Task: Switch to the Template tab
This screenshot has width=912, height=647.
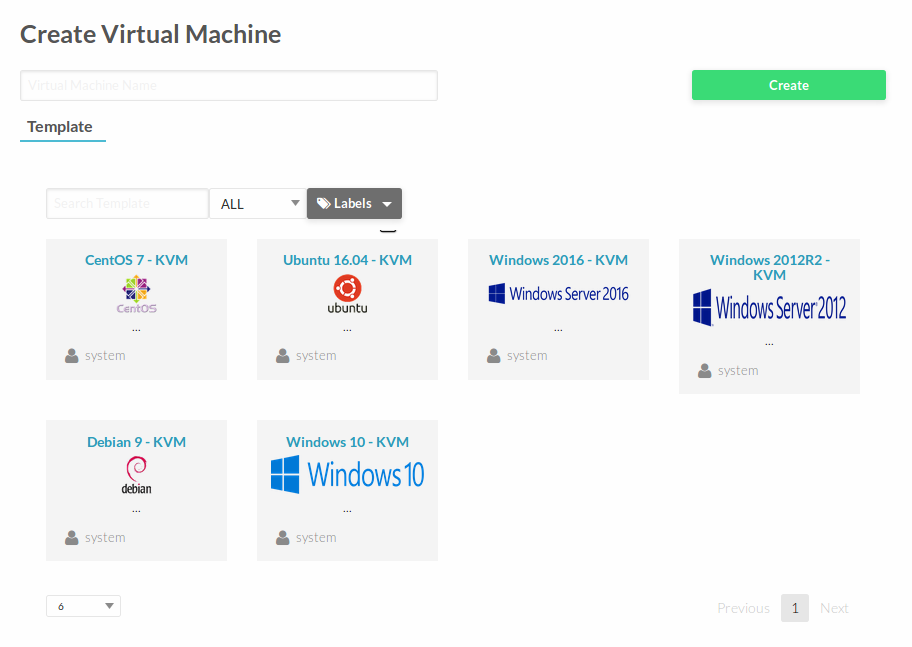Action: 60,127
